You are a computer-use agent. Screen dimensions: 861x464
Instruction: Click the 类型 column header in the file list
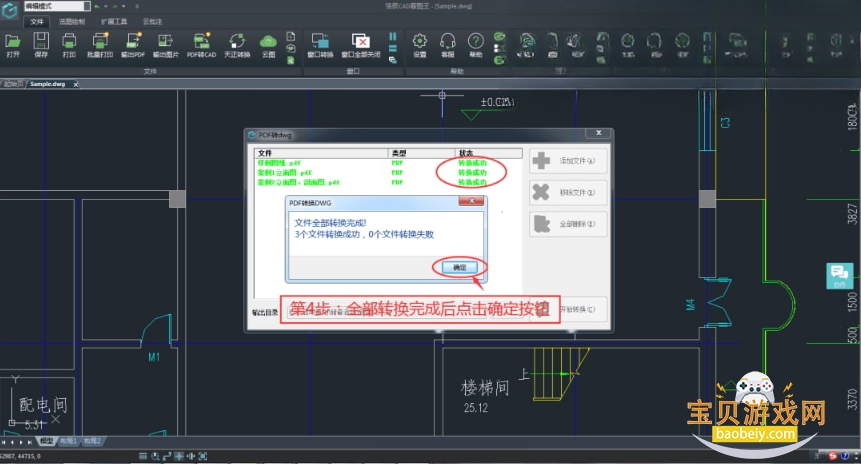coord(421,153)
